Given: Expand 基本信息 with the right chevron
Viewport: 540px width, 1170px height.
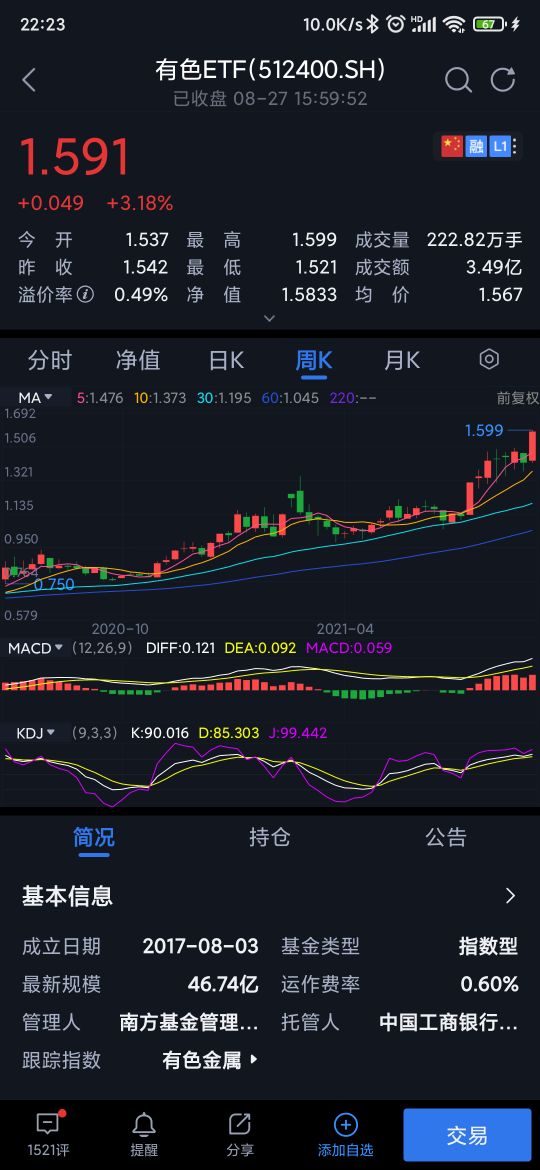Looking at the screenshot, I should 511,895.
